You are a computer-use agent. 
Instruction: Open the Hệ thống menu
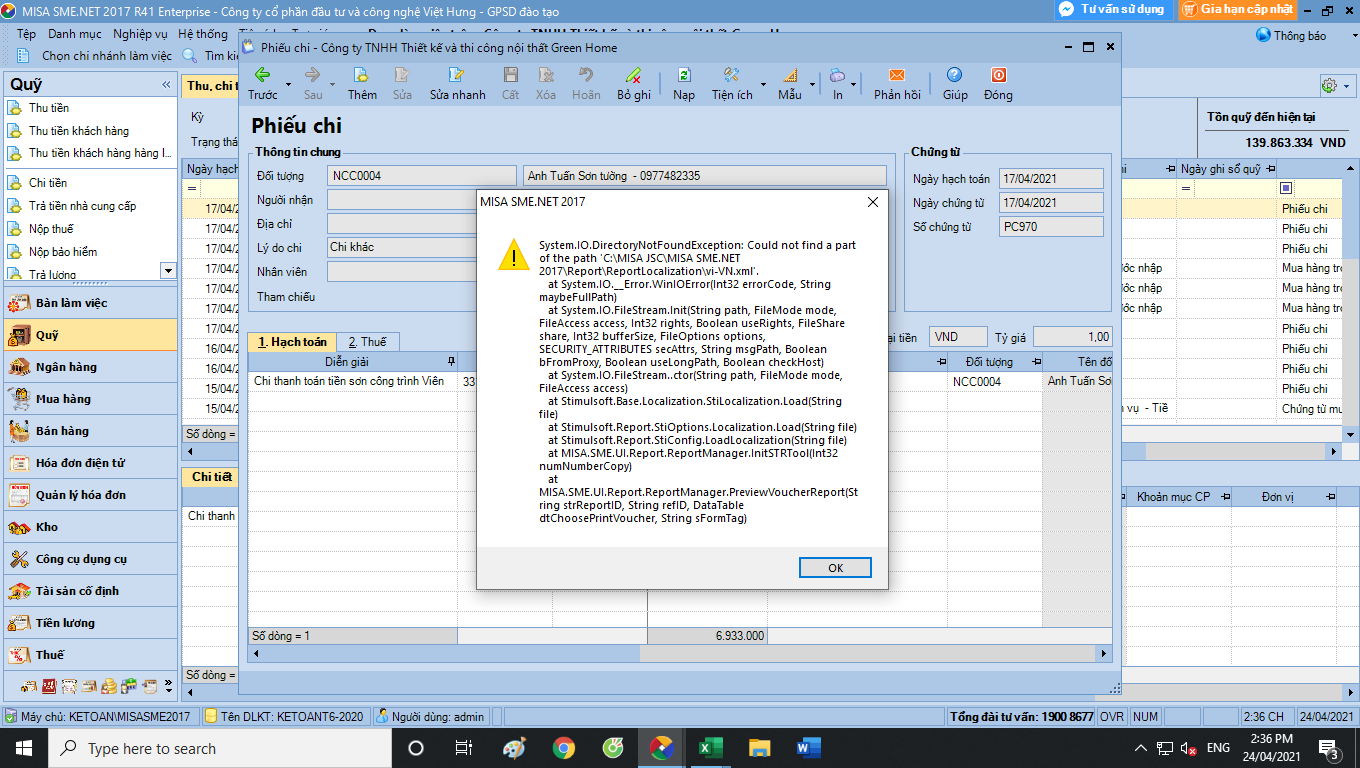pyautogui.click(x=203, y=34)
